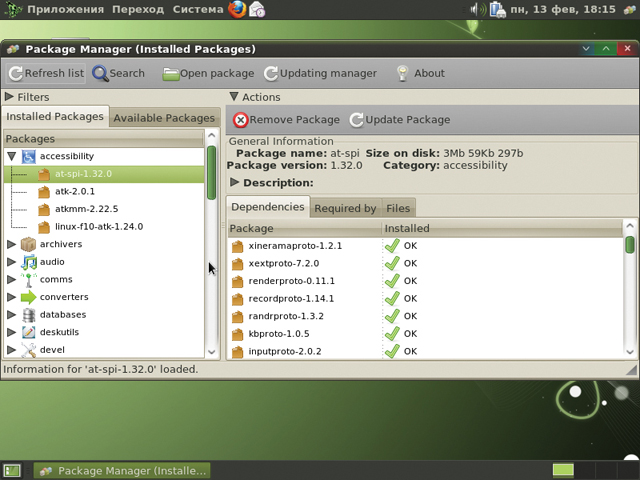
Task: Open the Система menu in top panel
Action: point(198,10)
